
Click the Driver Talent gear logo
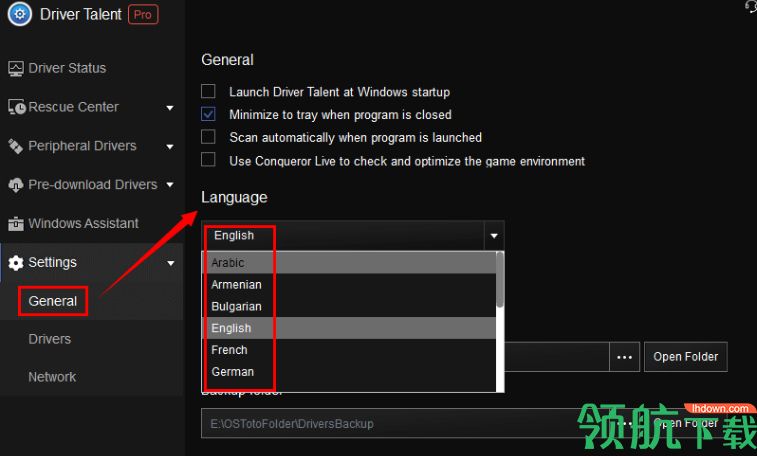coord(20,14)
